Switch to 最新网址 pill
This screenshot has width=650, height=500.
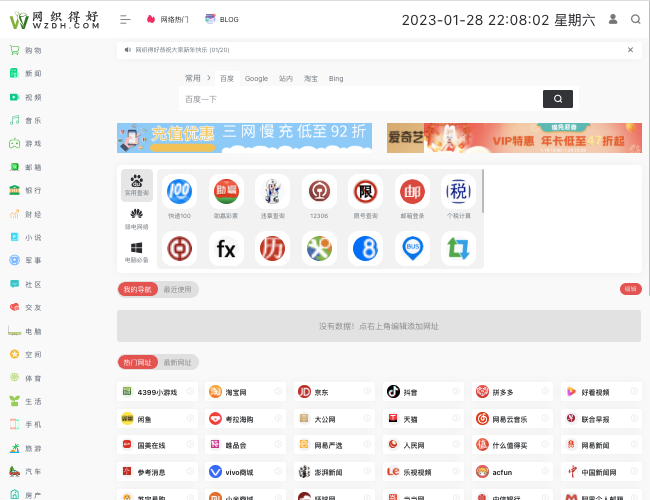pos(177,362)
